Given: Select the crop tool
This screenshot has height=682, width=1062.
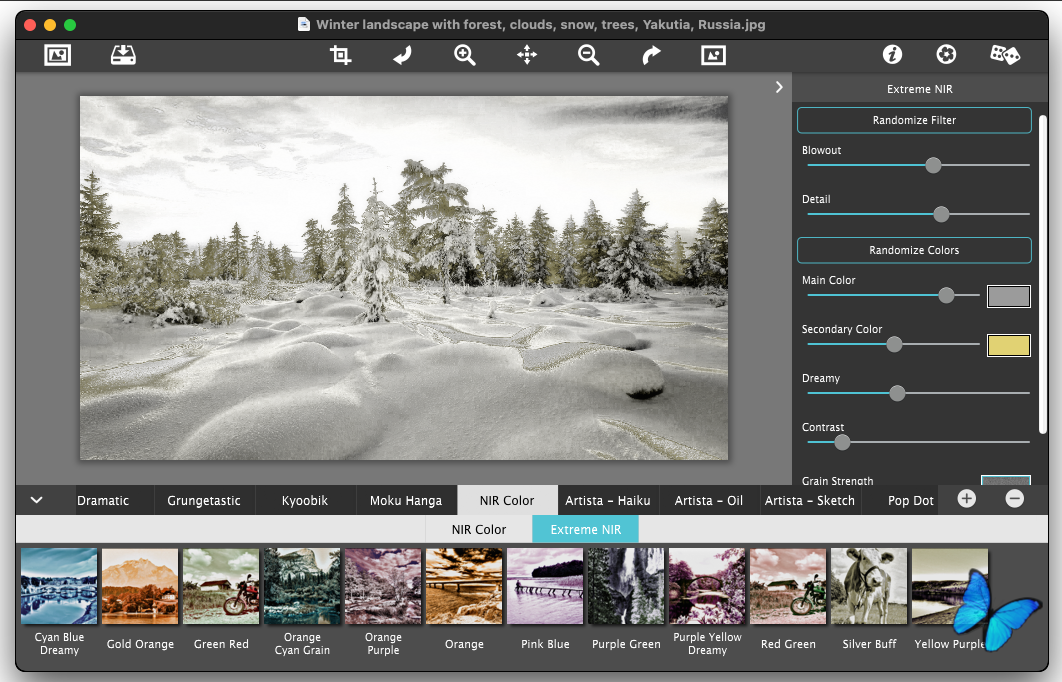Looking at the screenshot, I should coord(340,56).
